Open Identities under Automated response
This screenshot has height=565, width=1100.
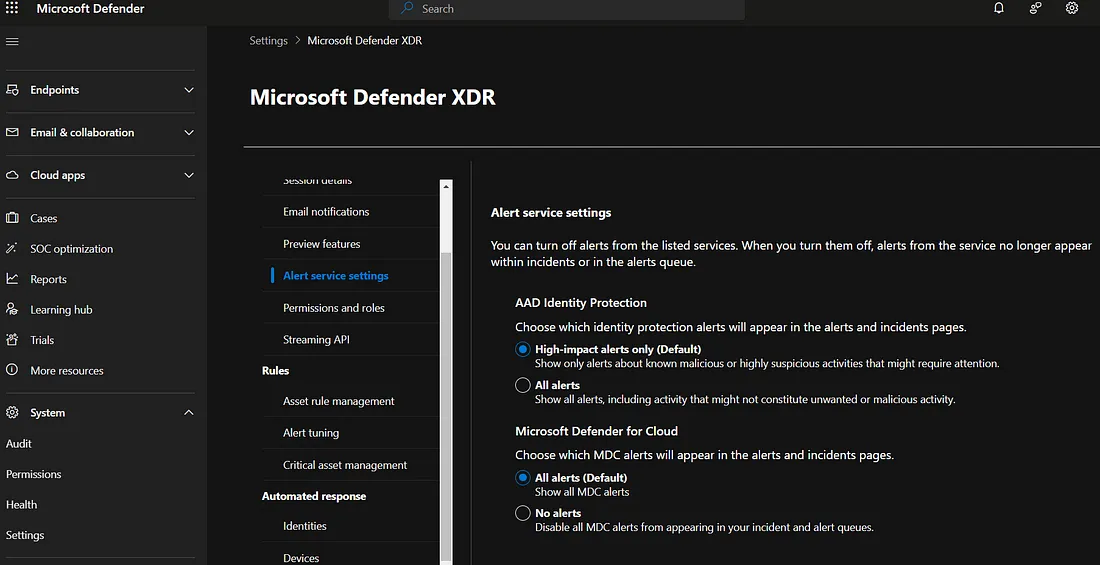point(305,526)
